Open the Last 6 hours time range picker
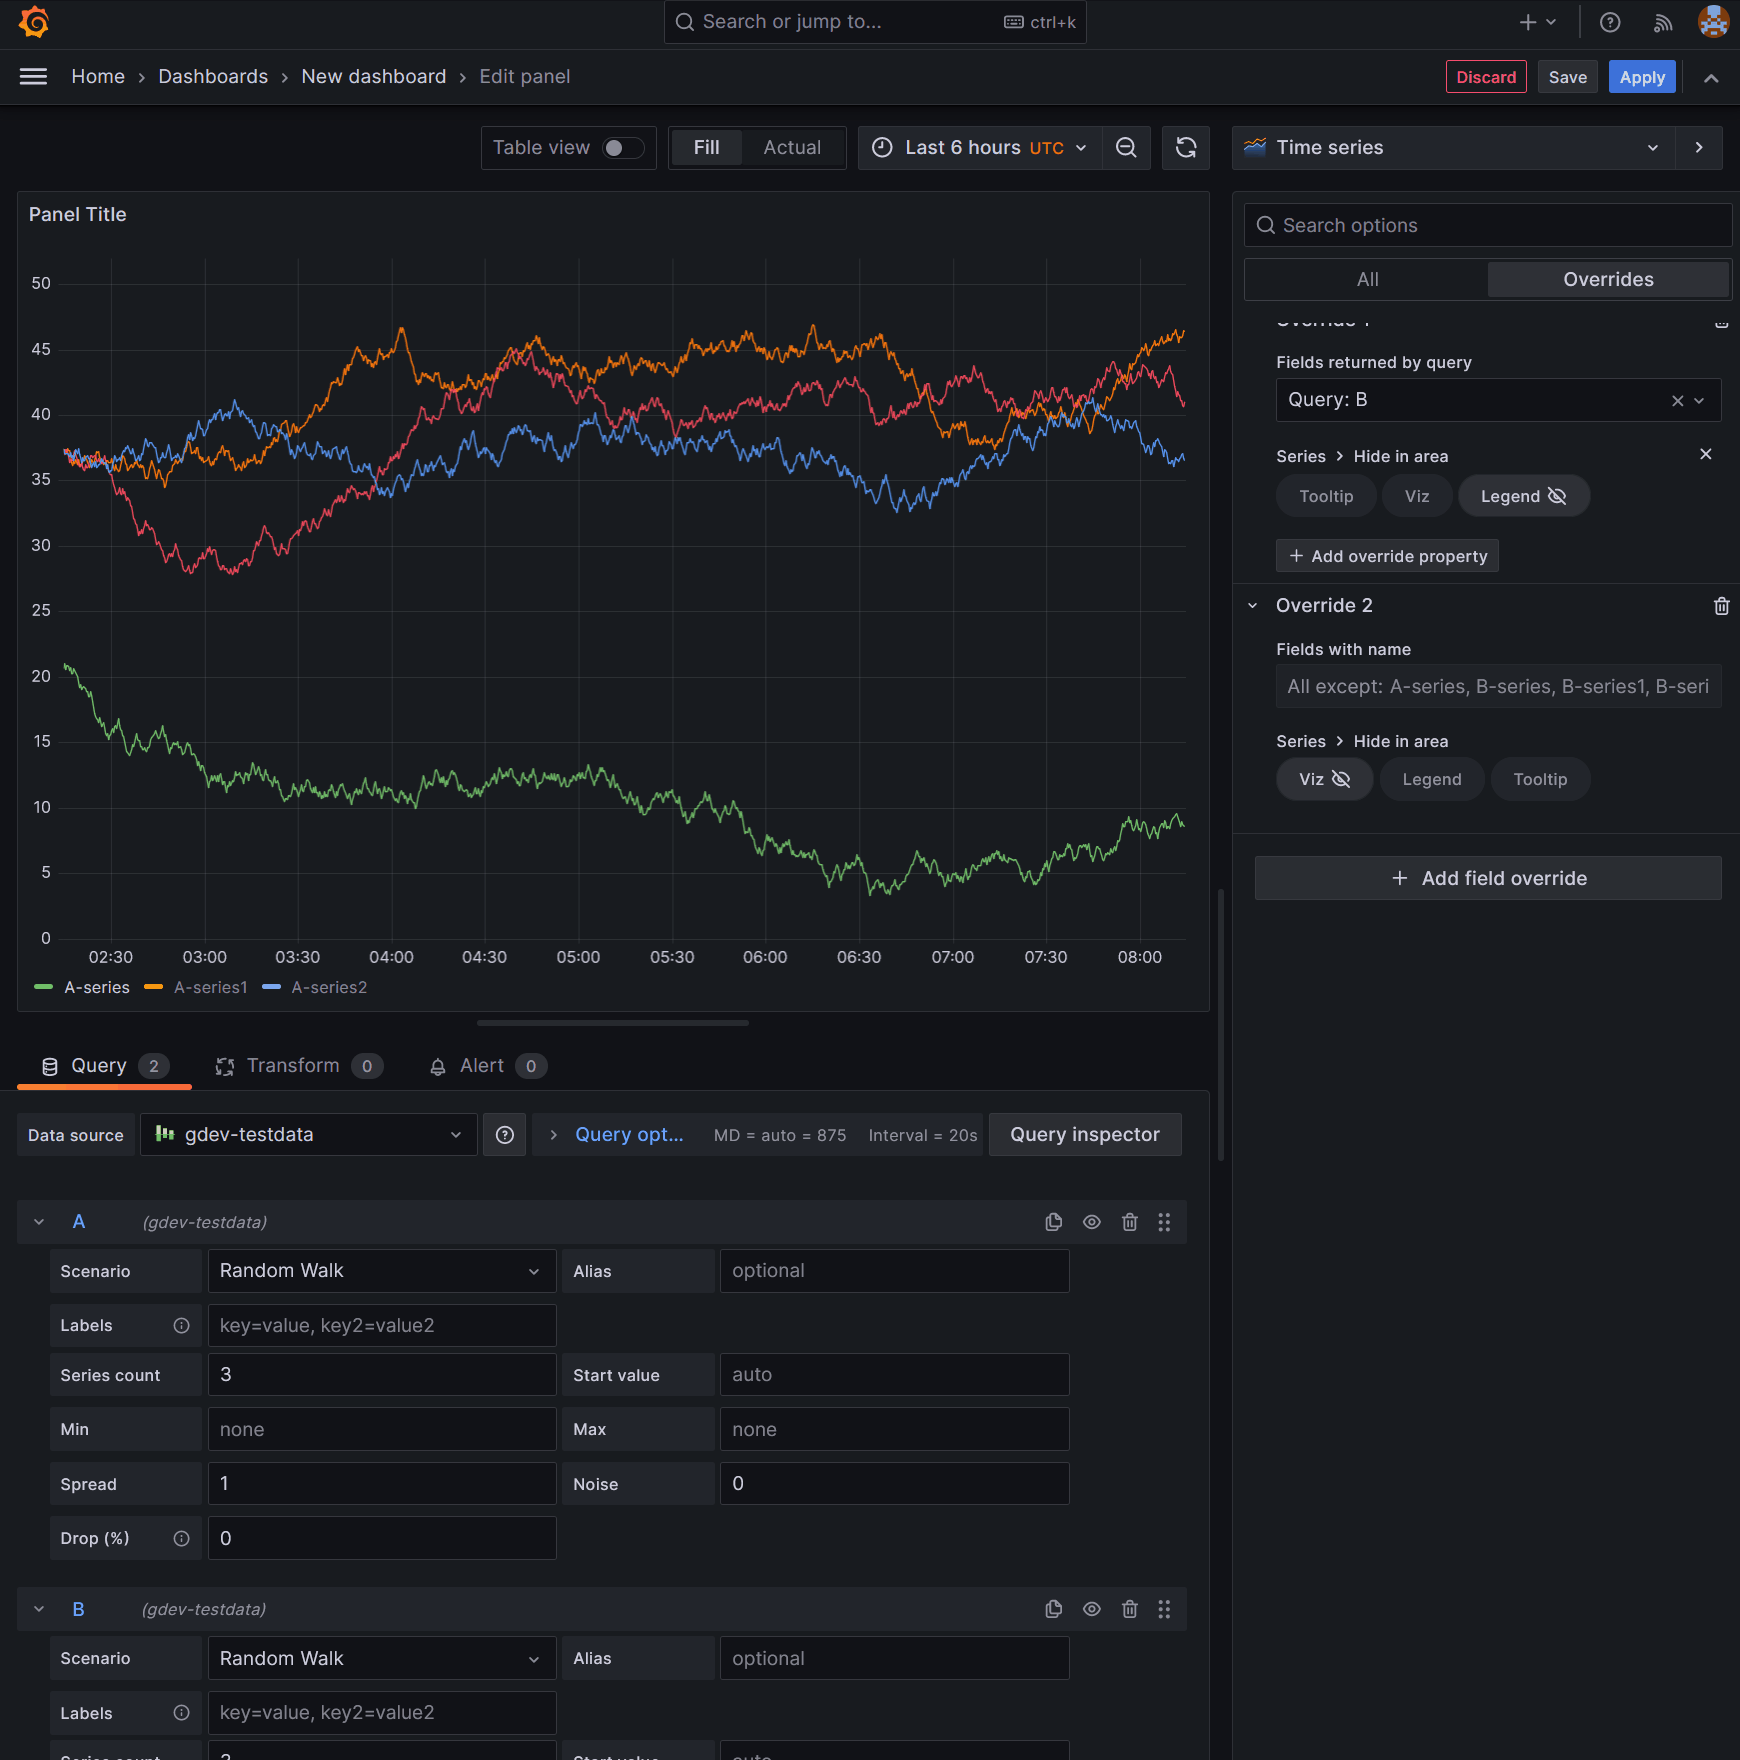Screen dimensions: 1740x1760 point(975,147)
